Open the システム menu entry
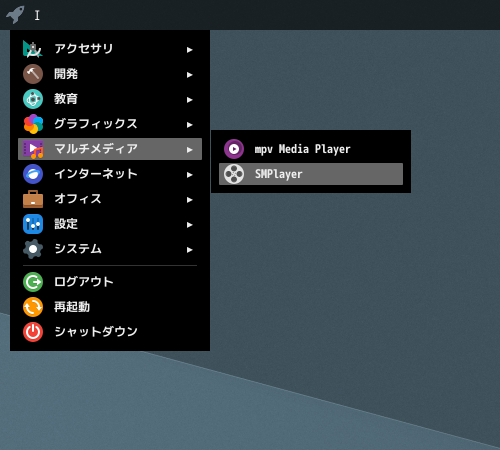The width and height of the screenshot is (500, 450). 110,249
